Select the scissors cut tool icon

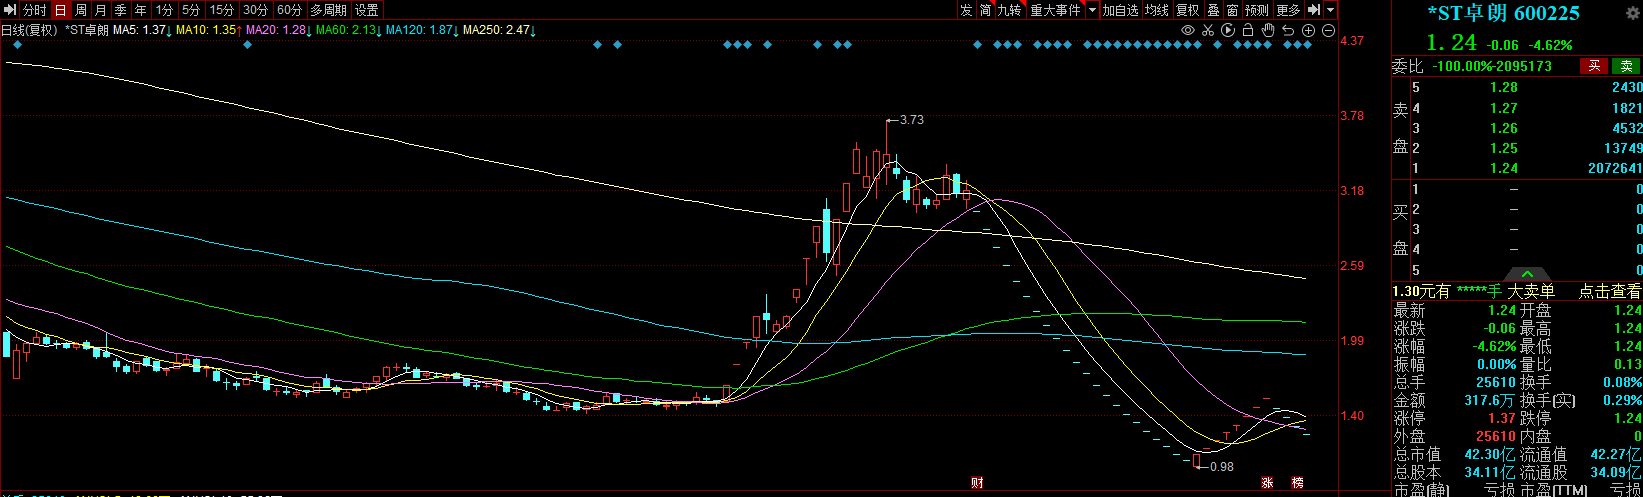tap(1208, 31)
